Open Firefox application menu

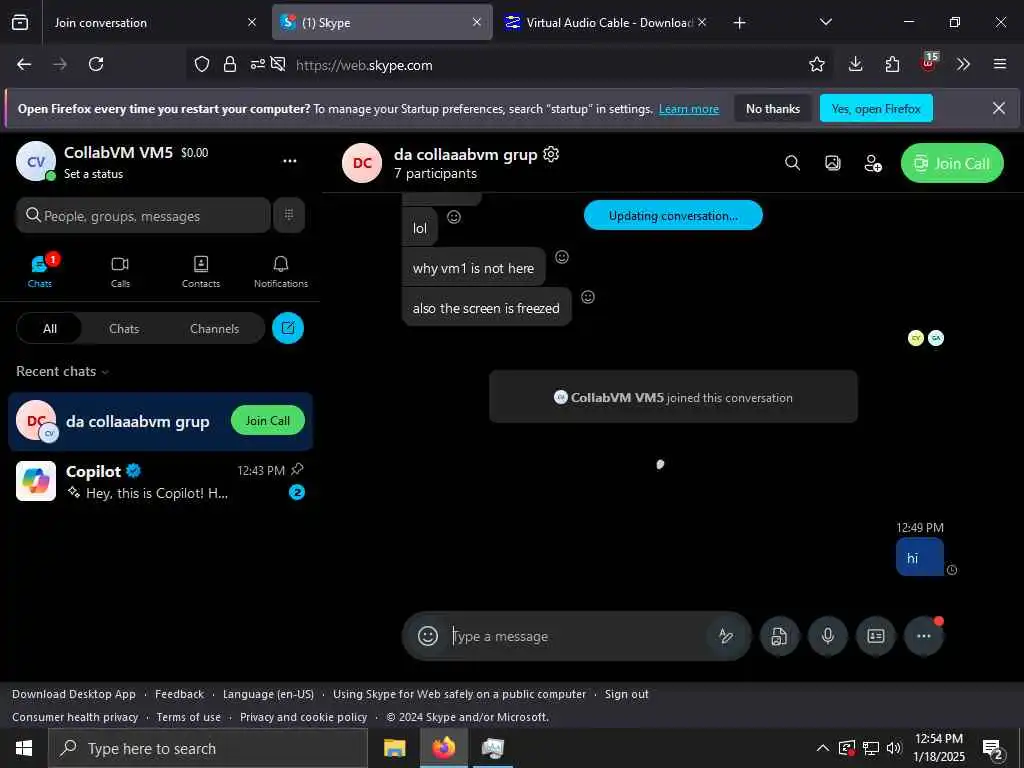coord(1000,64)
